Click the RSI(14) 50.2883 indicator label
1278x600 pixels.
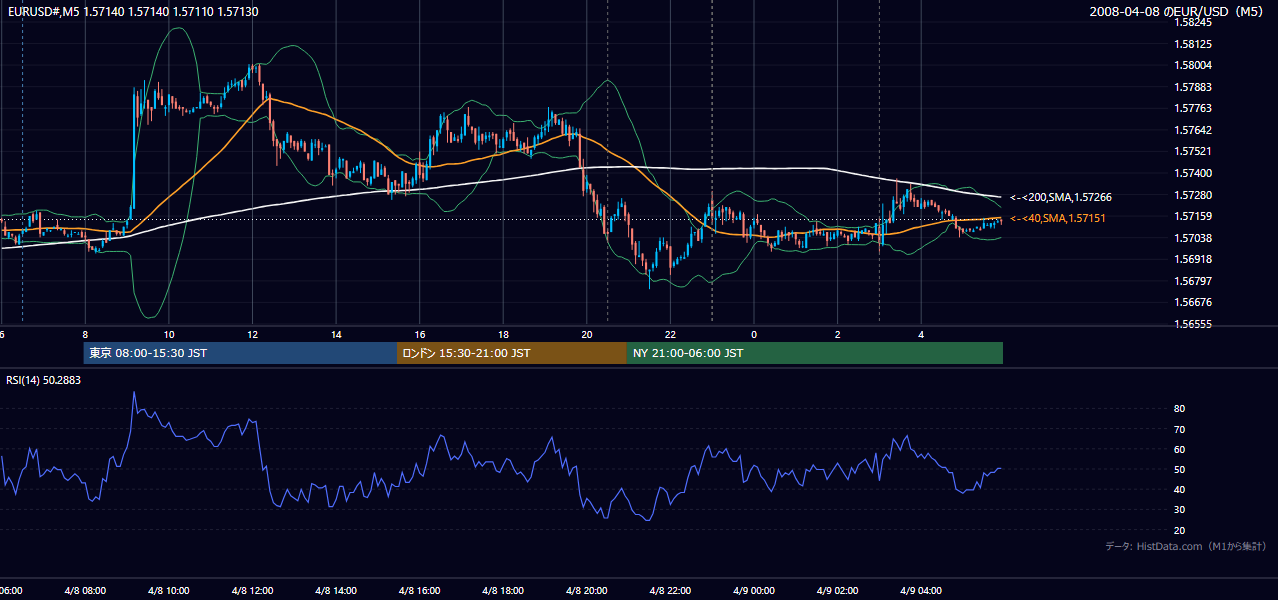point(43,380)
